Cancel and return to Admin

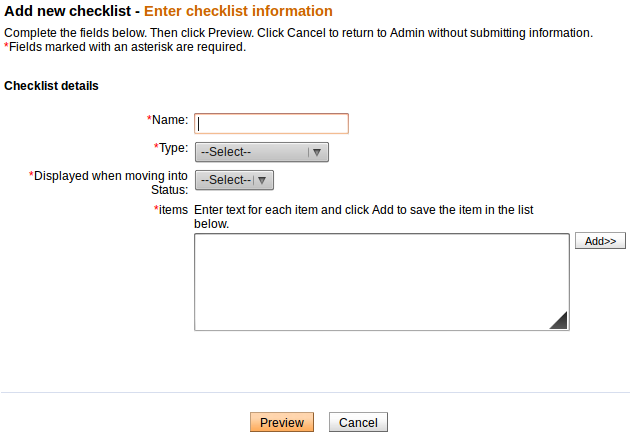[x=358, y=423]
